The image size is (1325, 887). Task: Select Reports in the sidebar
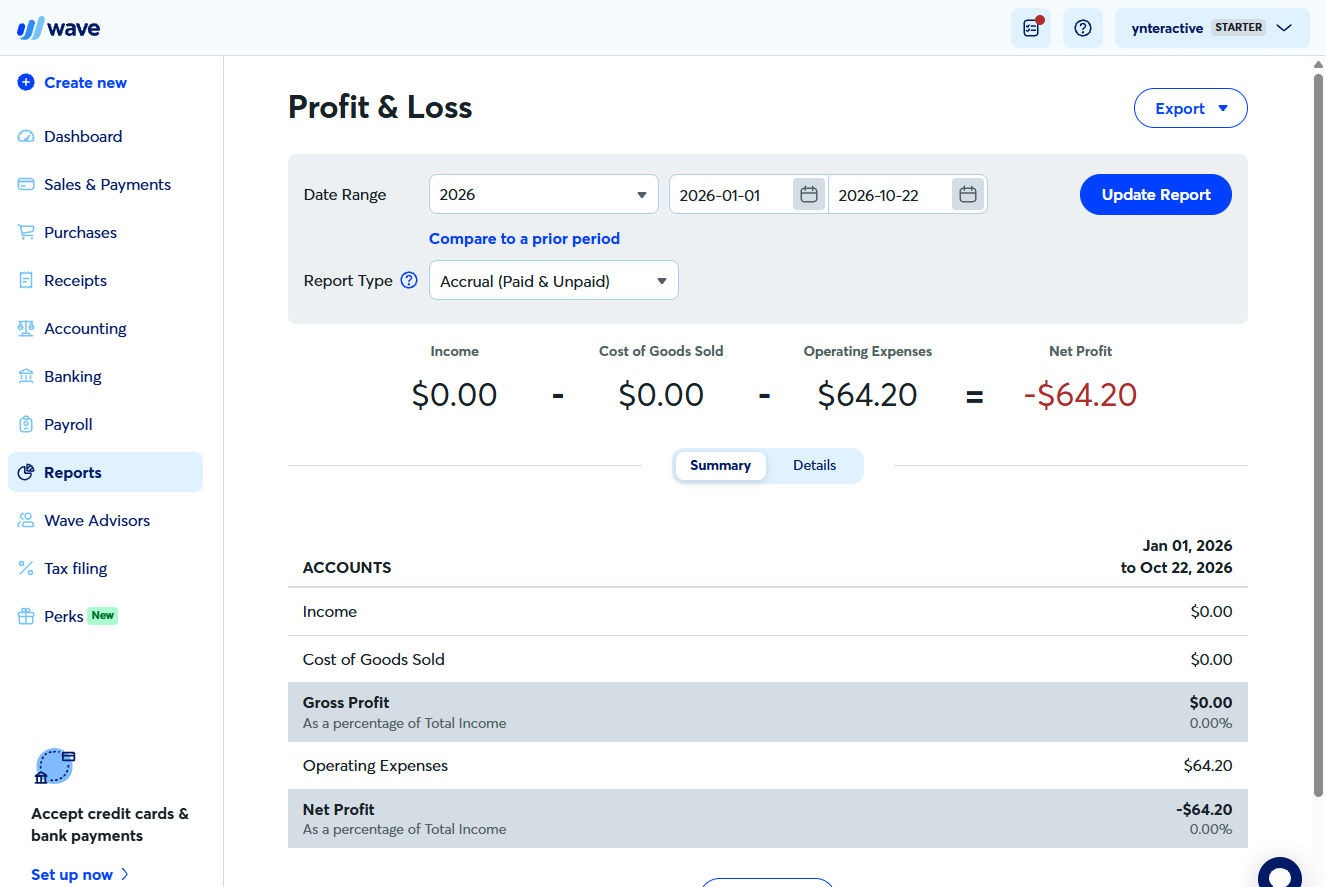(105, 472)
